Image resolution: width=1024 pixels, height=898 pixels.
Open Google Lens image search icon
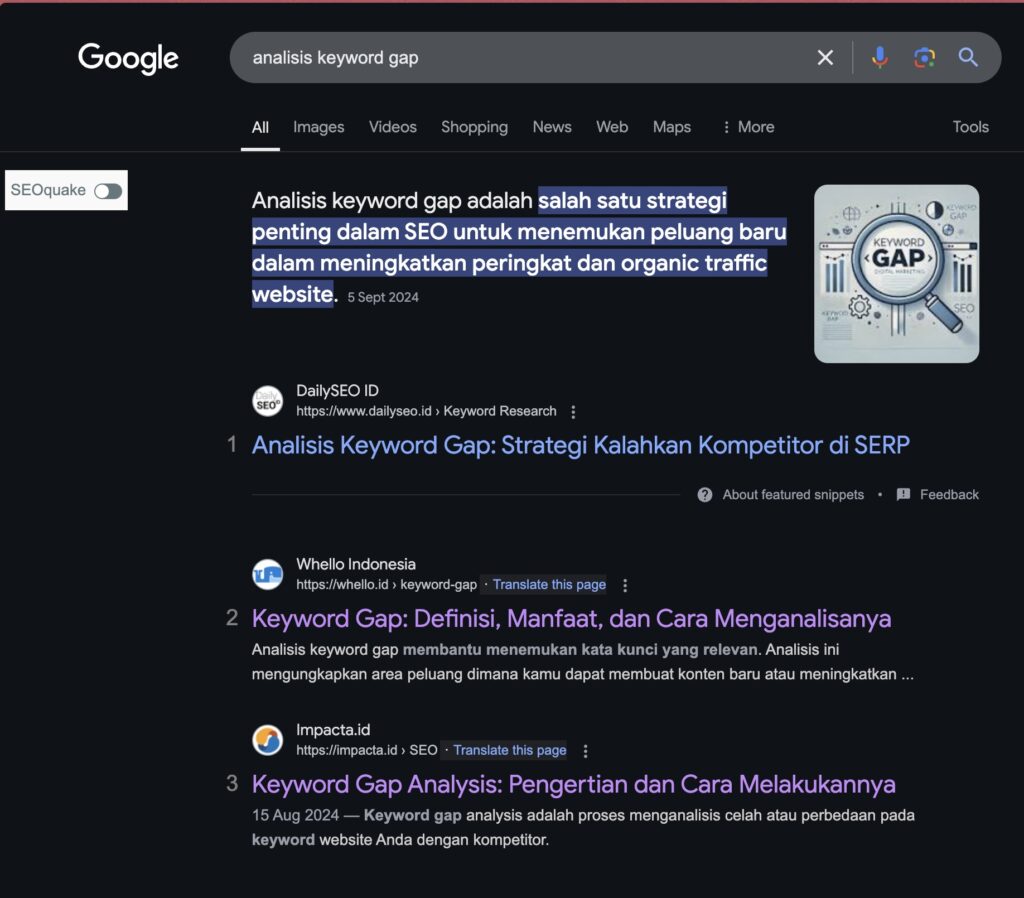tap(924, 57)
